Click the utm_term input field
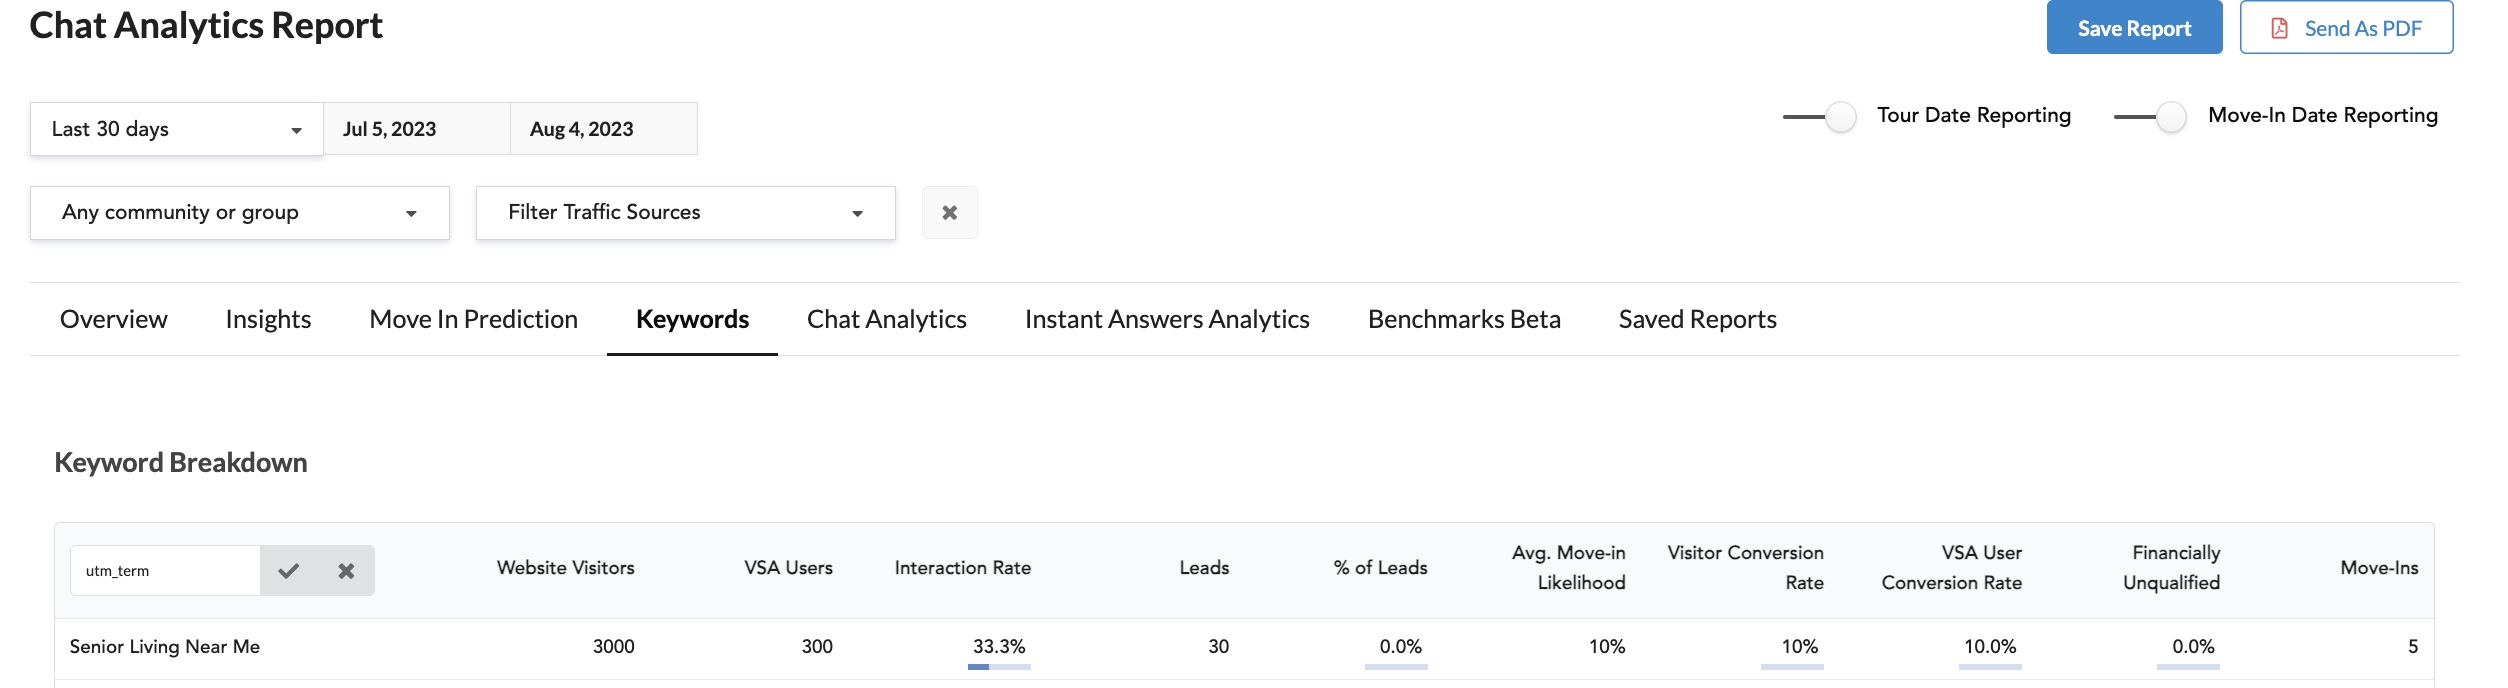The image size is (2508, 688). 165,571
